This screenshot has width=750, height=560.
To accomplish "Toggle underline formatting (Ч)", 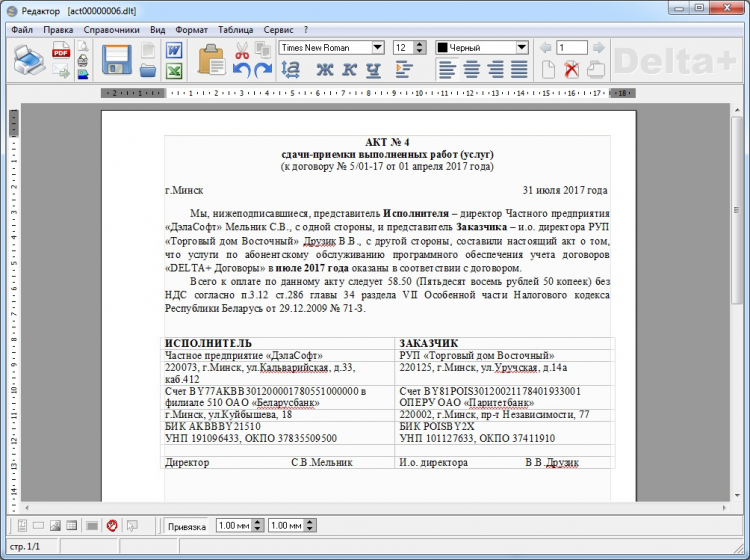I will [373, 70].
